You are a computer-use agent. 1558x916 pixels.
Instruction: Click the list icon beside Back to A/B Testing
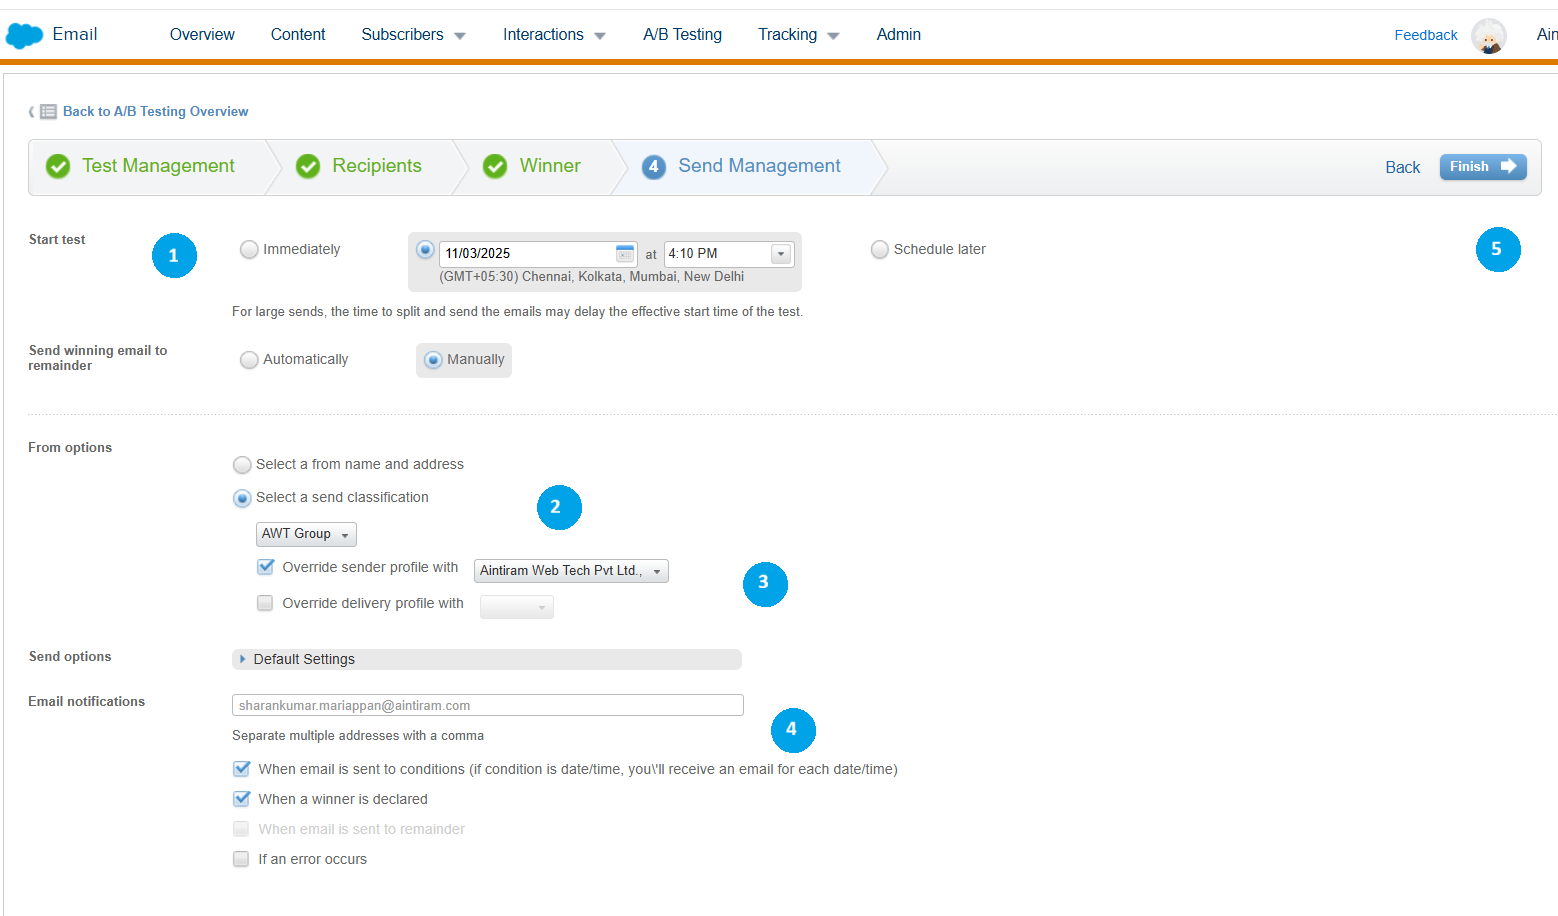(48, 112)
